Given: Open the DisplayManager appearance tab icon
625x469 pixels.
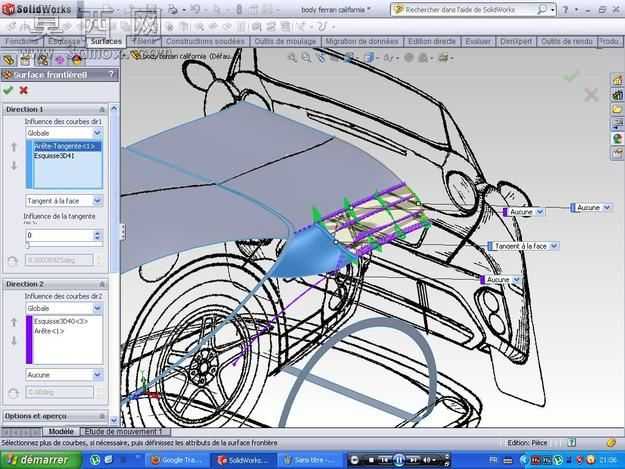Looking at the screenshot, I should coord(77,60).
